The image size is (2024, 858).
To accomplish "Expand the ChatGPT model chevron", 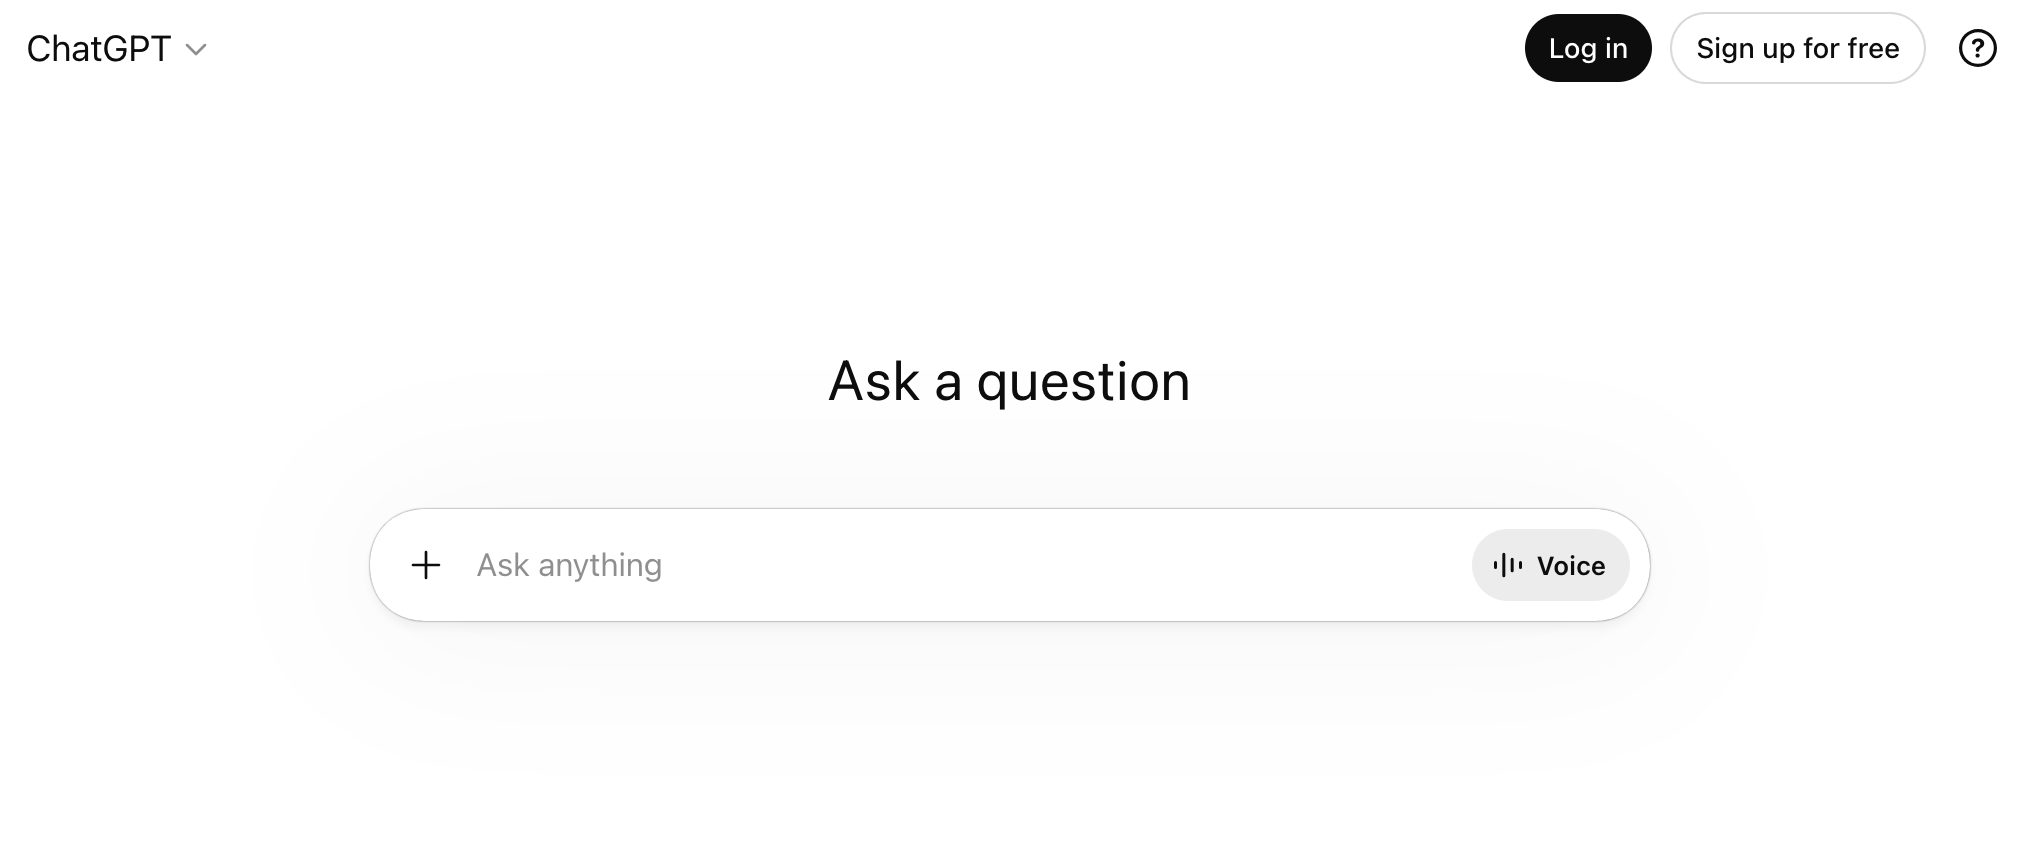I will click(197, 49).
